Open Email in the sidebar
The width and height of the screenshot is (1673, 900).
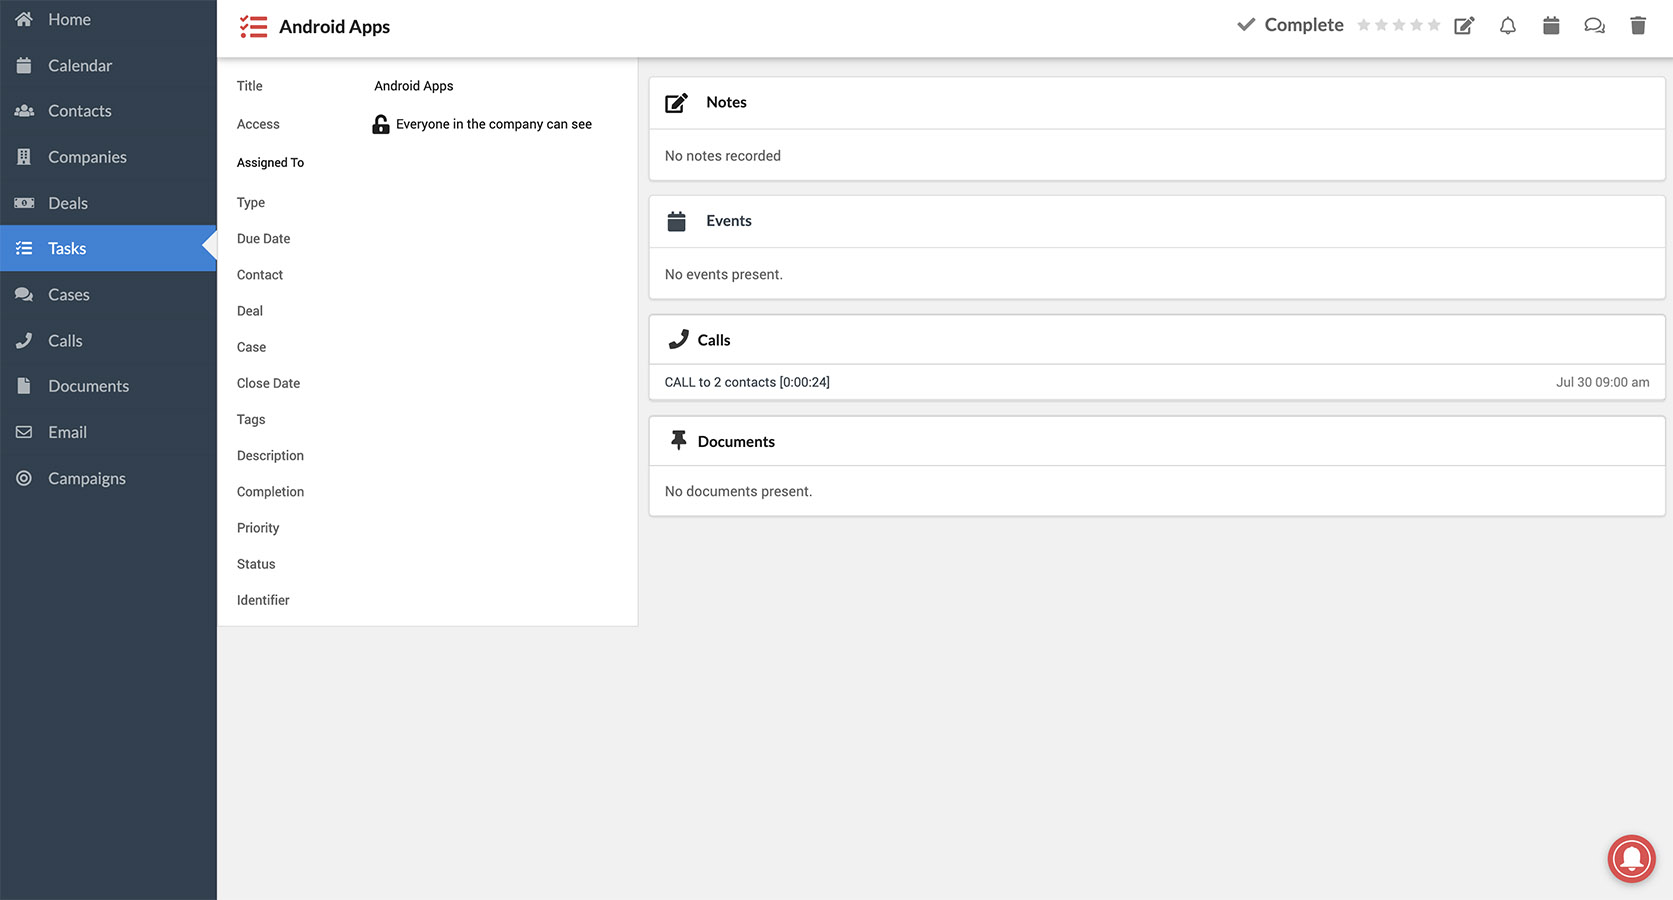(108, 432)
